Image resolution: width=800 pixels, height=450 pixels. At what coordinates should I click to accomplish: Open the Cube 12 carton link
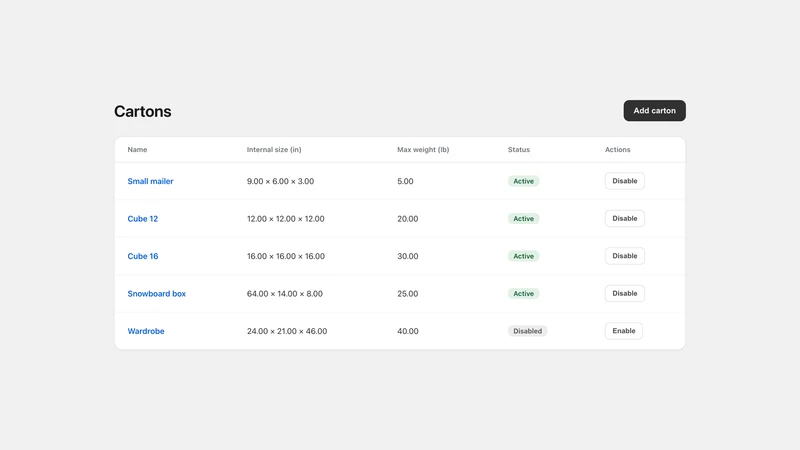(143, 218)
